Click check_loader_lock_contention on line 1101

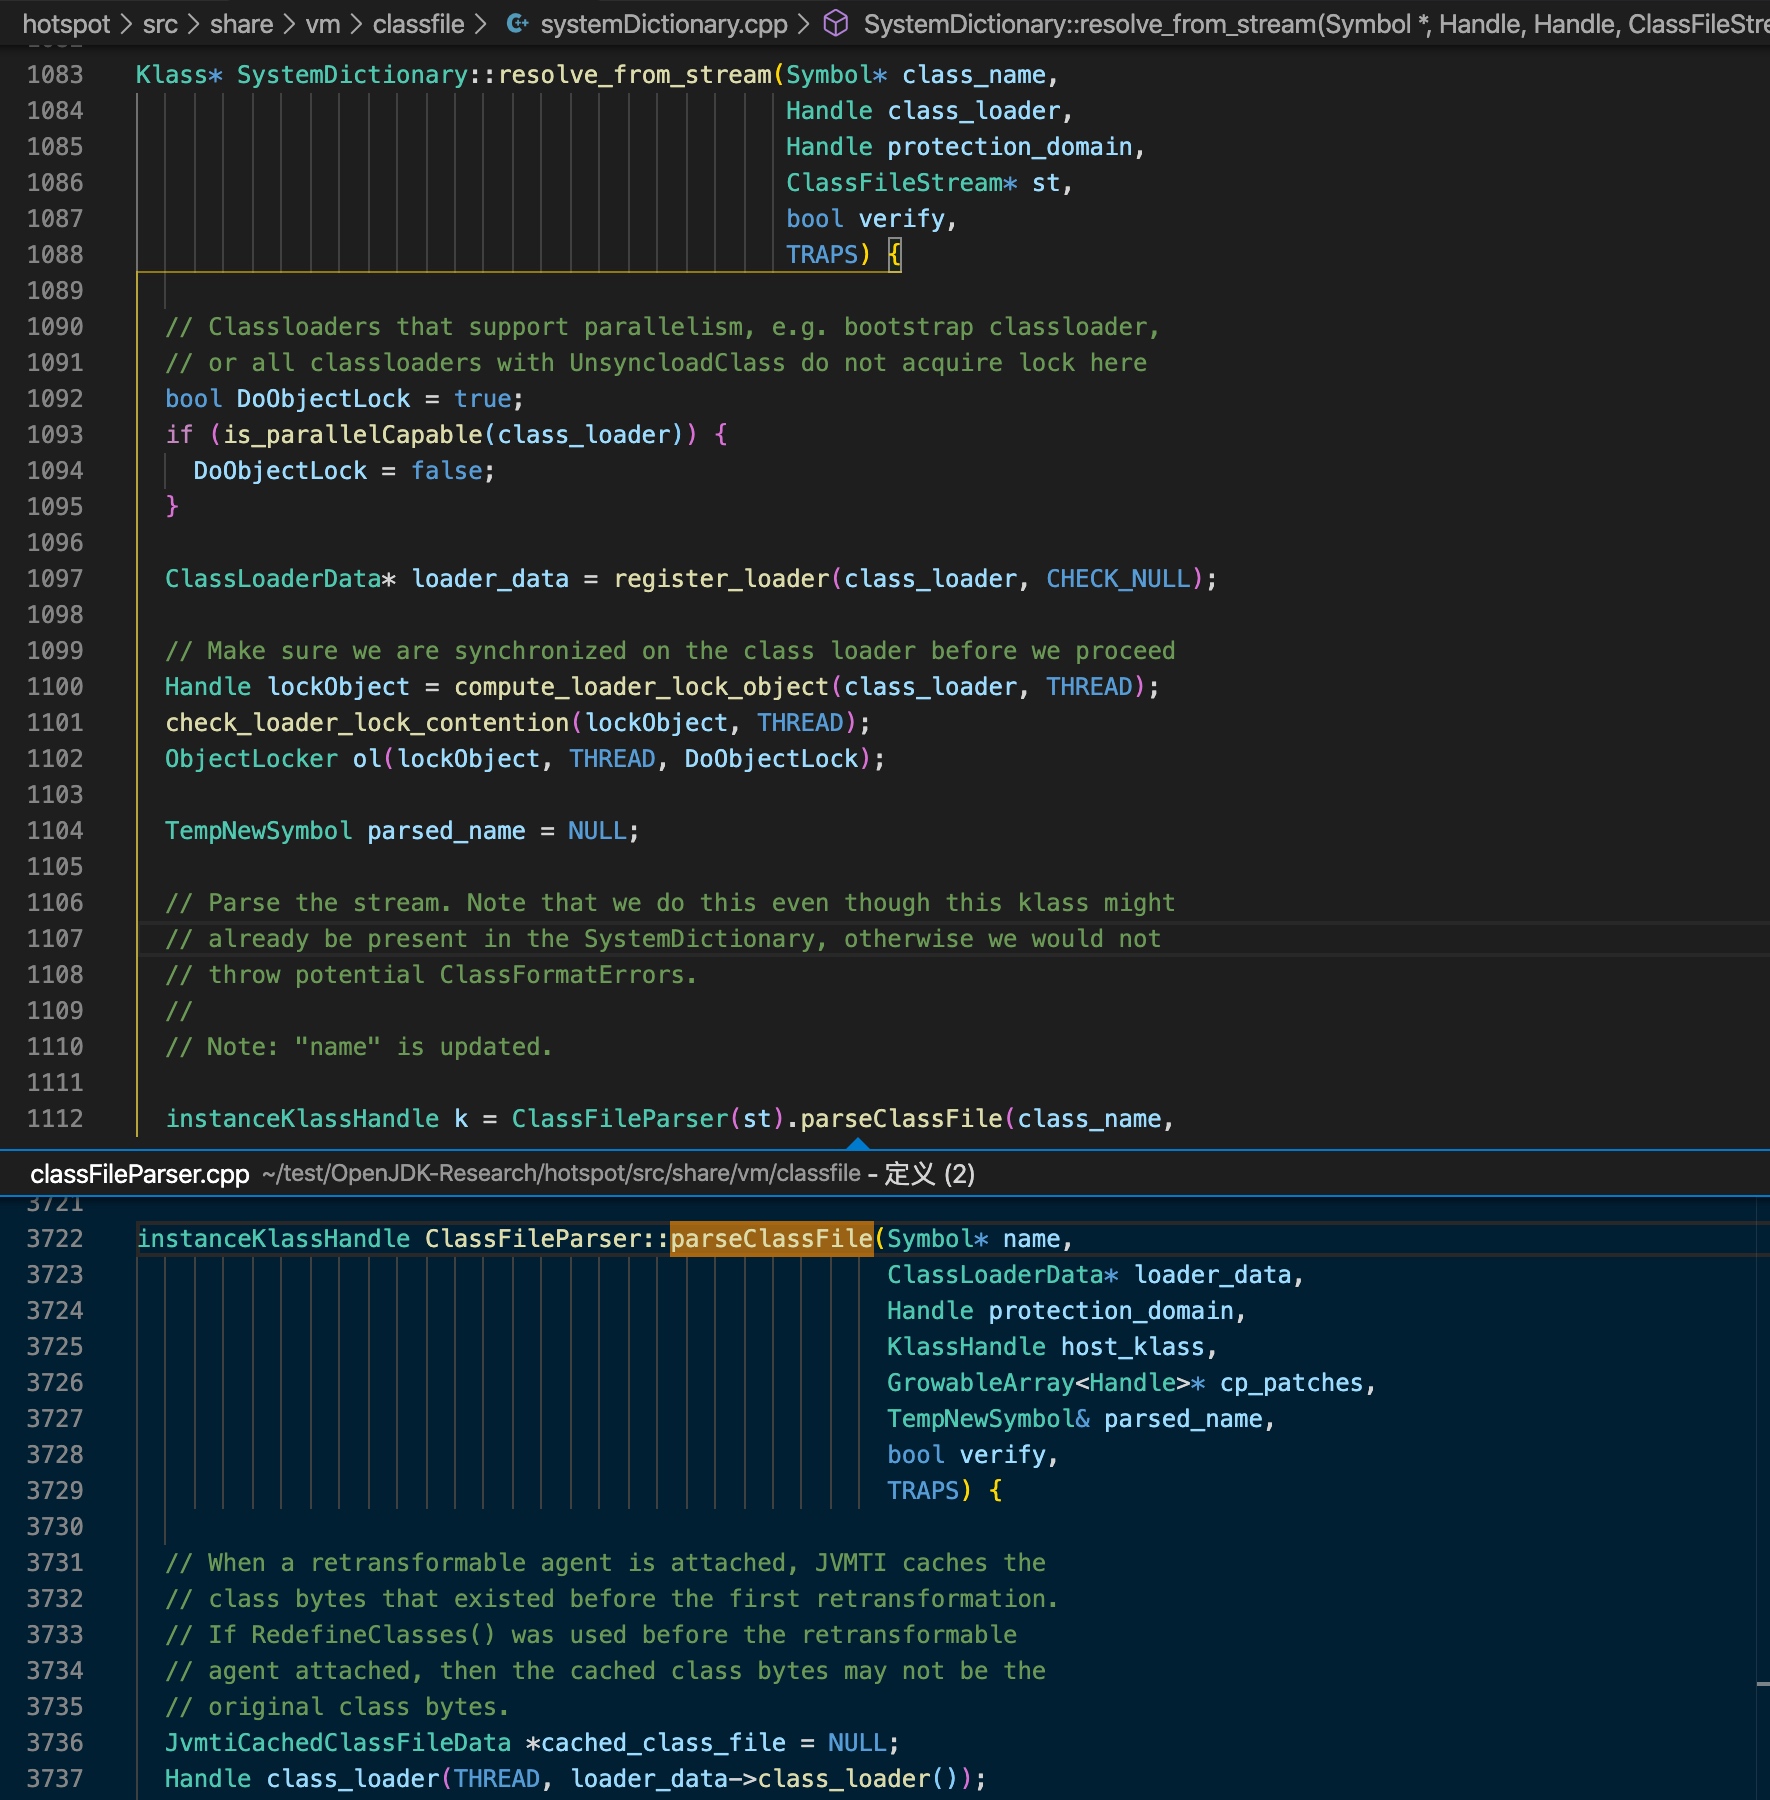(x=367, y=723)
